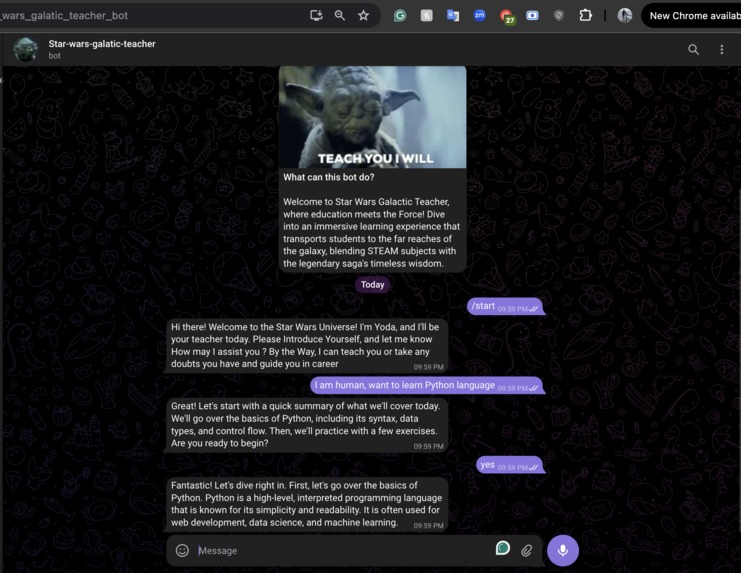This screenshot has height=573, width=741.
Task: Open the Zoom extension icon
Action: coord(479,15)
